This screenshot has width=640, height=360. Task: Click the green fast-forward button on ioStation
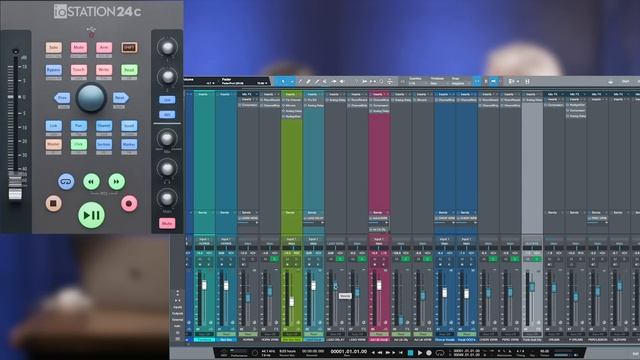point(116,181)
